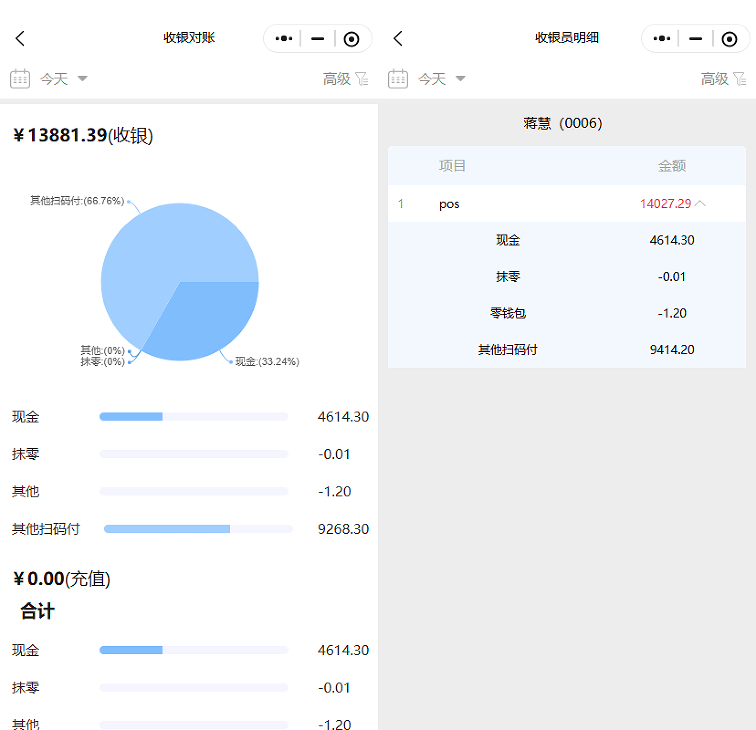Open more options menu in 收银对账 header

[284, 39]
